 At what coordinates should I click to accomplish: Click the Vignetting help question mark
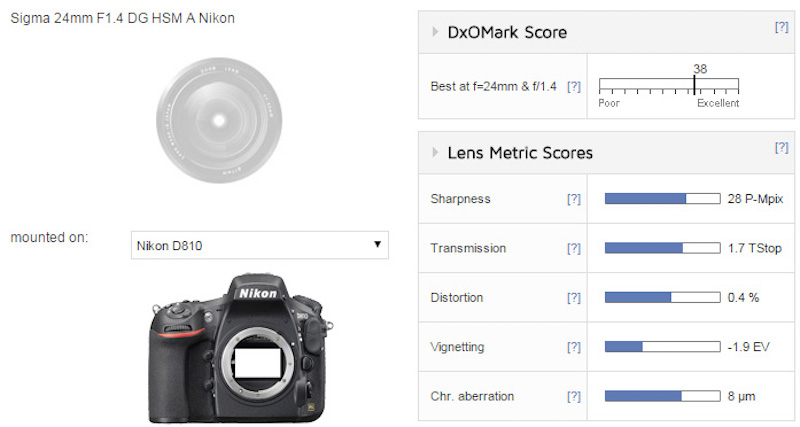[x=573, y=347]
